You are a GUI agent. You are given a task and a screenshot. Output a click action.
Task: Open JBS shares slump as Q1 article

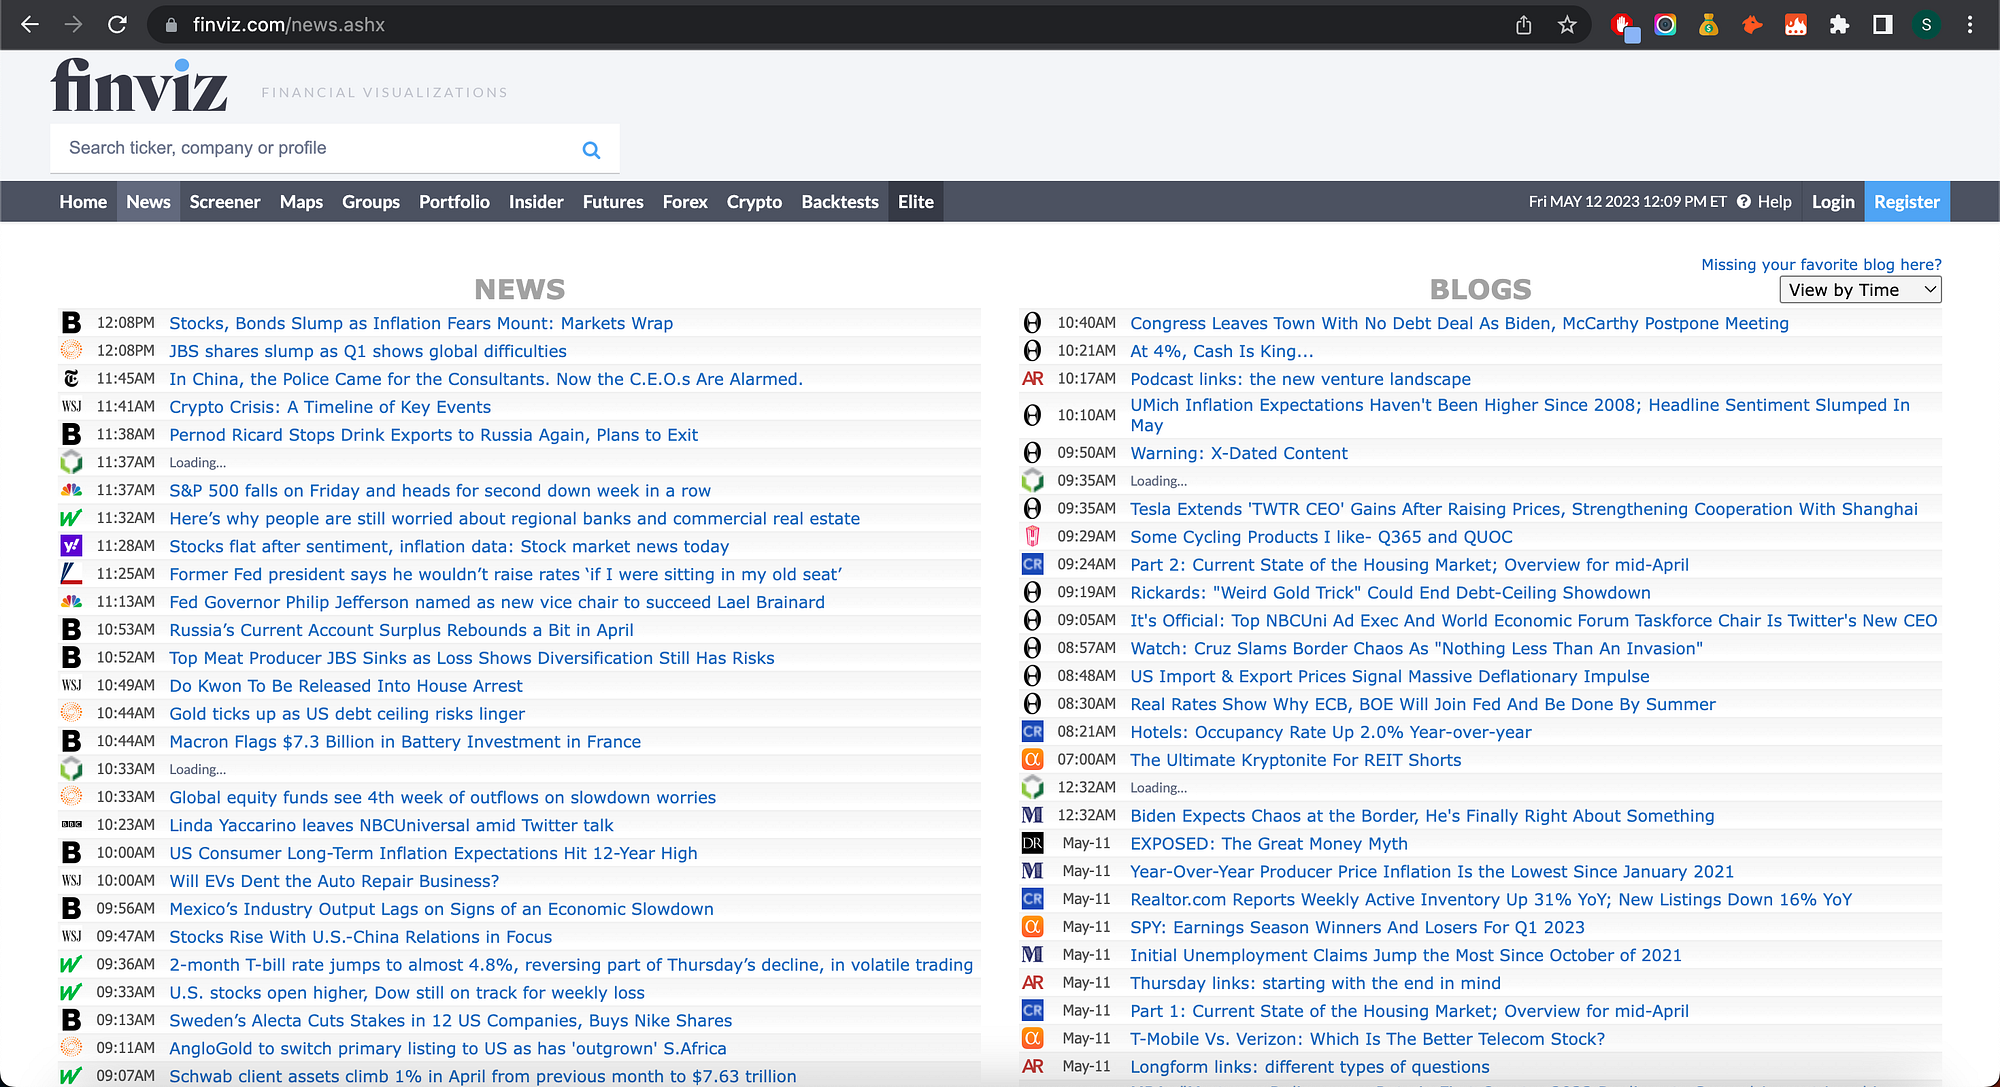click(x=368, y=351)
